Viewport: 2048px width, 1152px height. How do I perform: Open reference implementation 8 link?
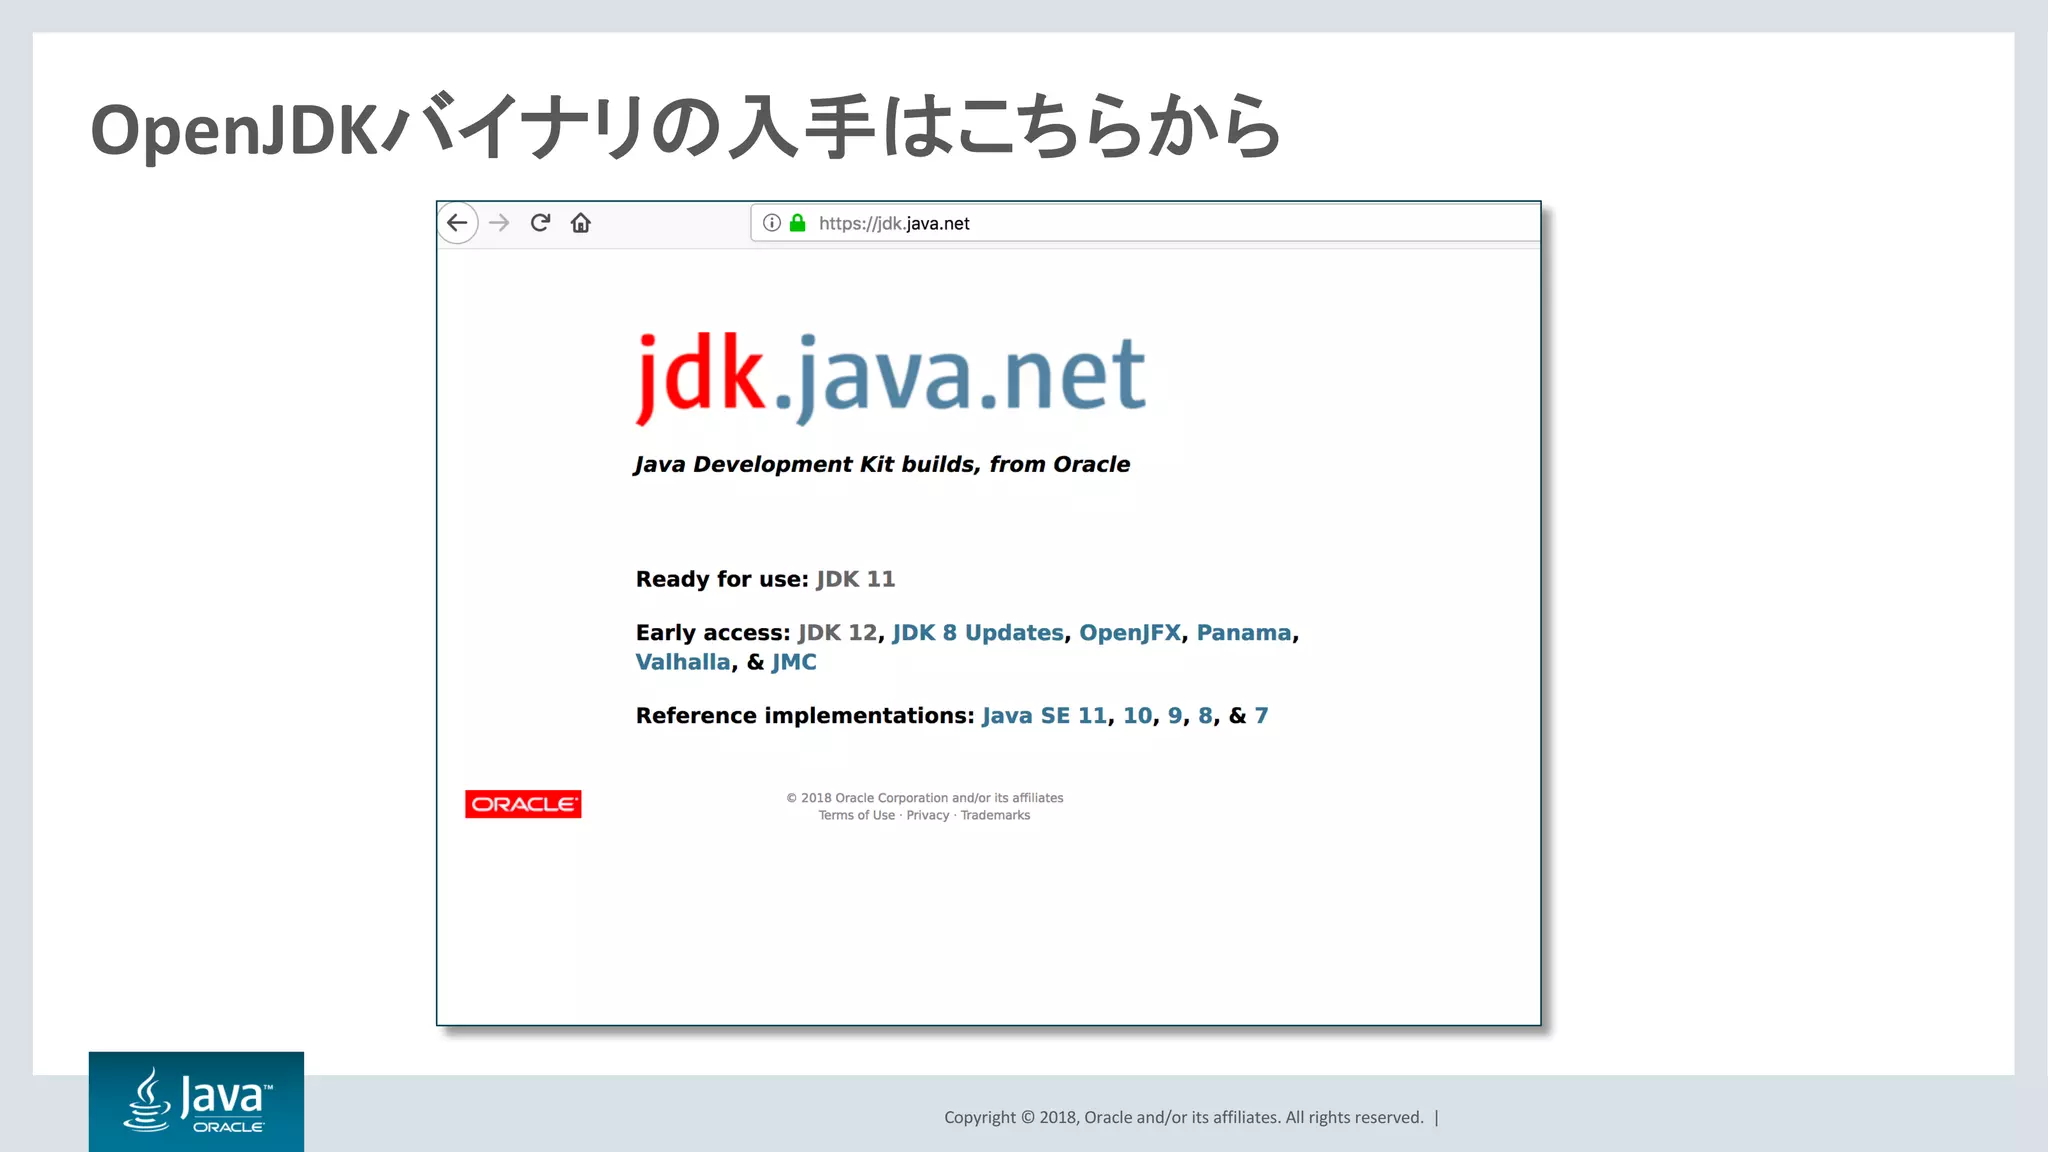point(1206,716)
